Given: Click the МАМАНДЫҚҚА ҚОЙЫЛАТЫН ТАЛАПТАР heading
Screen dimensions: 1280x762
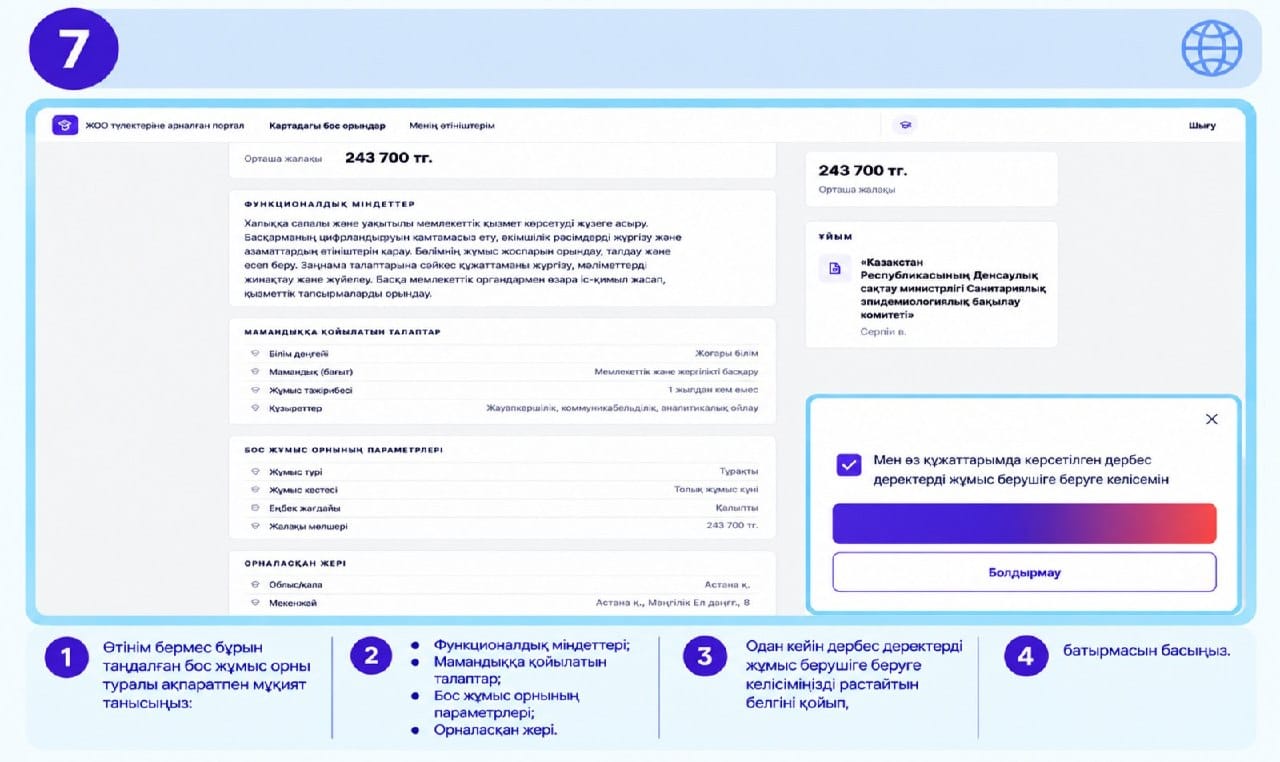Looking at the screenshot, I should (x=342, y=332).
